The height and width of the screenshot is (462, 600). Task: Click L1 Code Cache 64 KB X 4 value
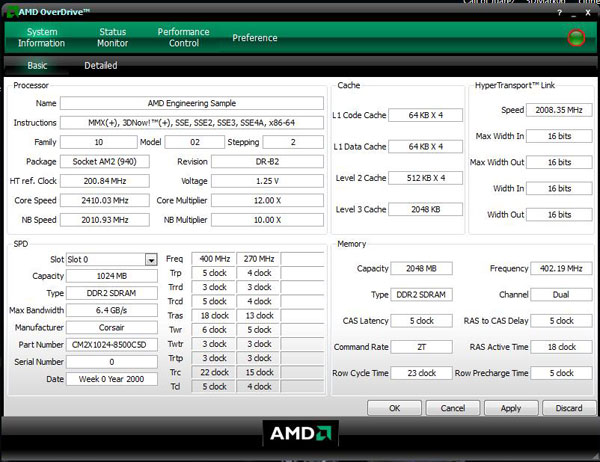click(426, 115)
